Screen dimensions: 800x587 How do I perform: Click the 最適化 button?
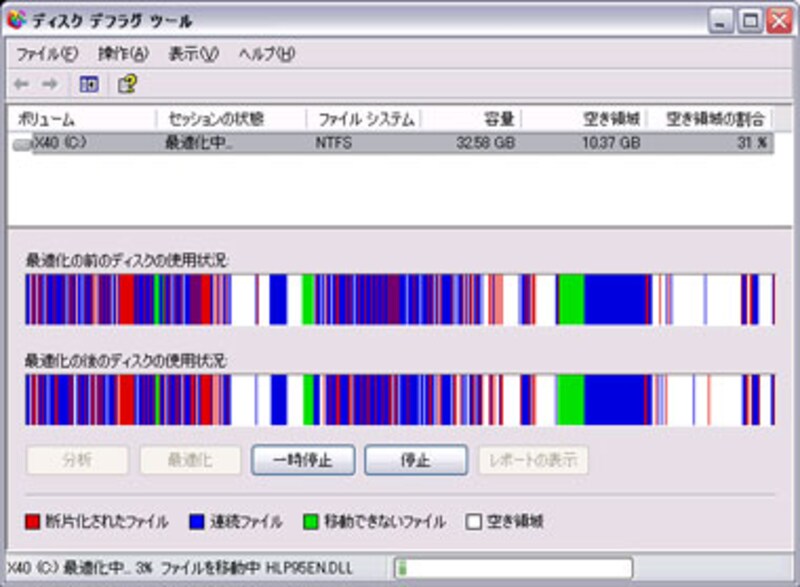190,460
